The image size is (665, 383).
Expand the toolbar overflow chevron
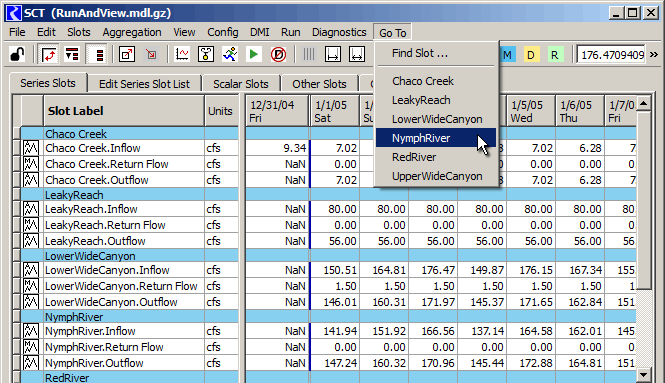pos(654,55)
